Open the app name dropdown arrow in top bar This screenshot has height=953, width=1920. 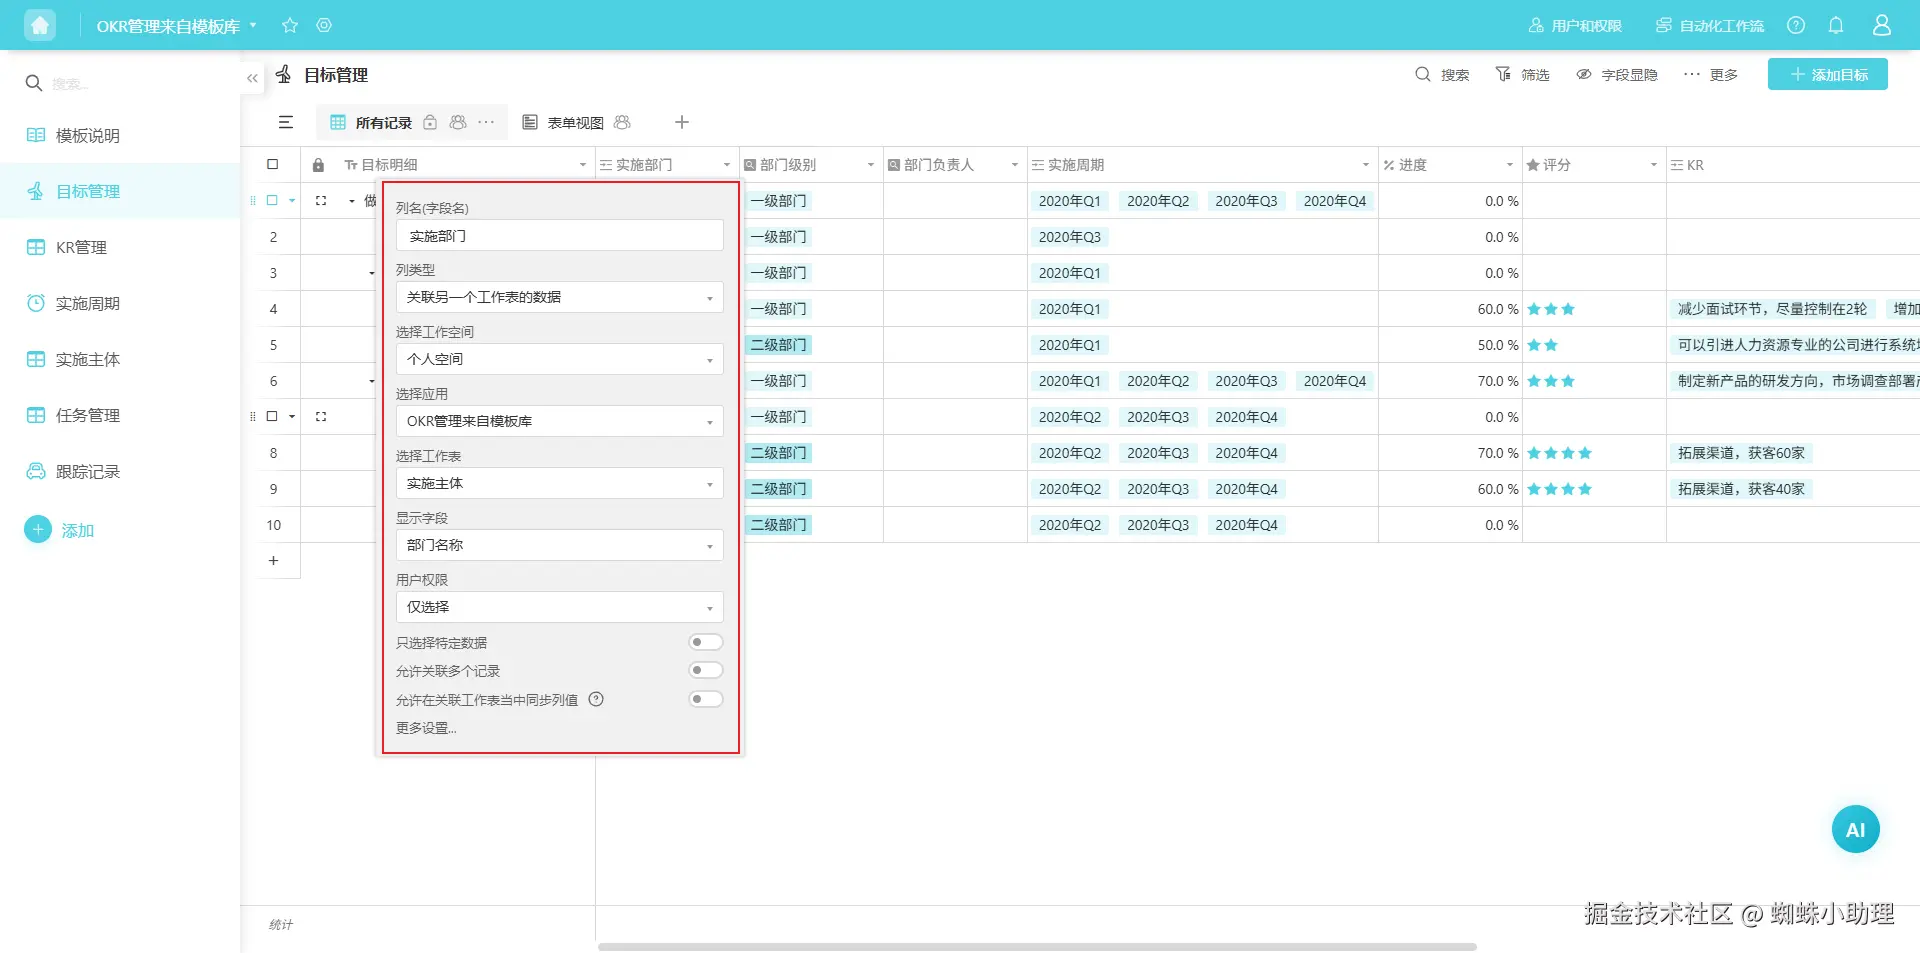coord(253,25)
